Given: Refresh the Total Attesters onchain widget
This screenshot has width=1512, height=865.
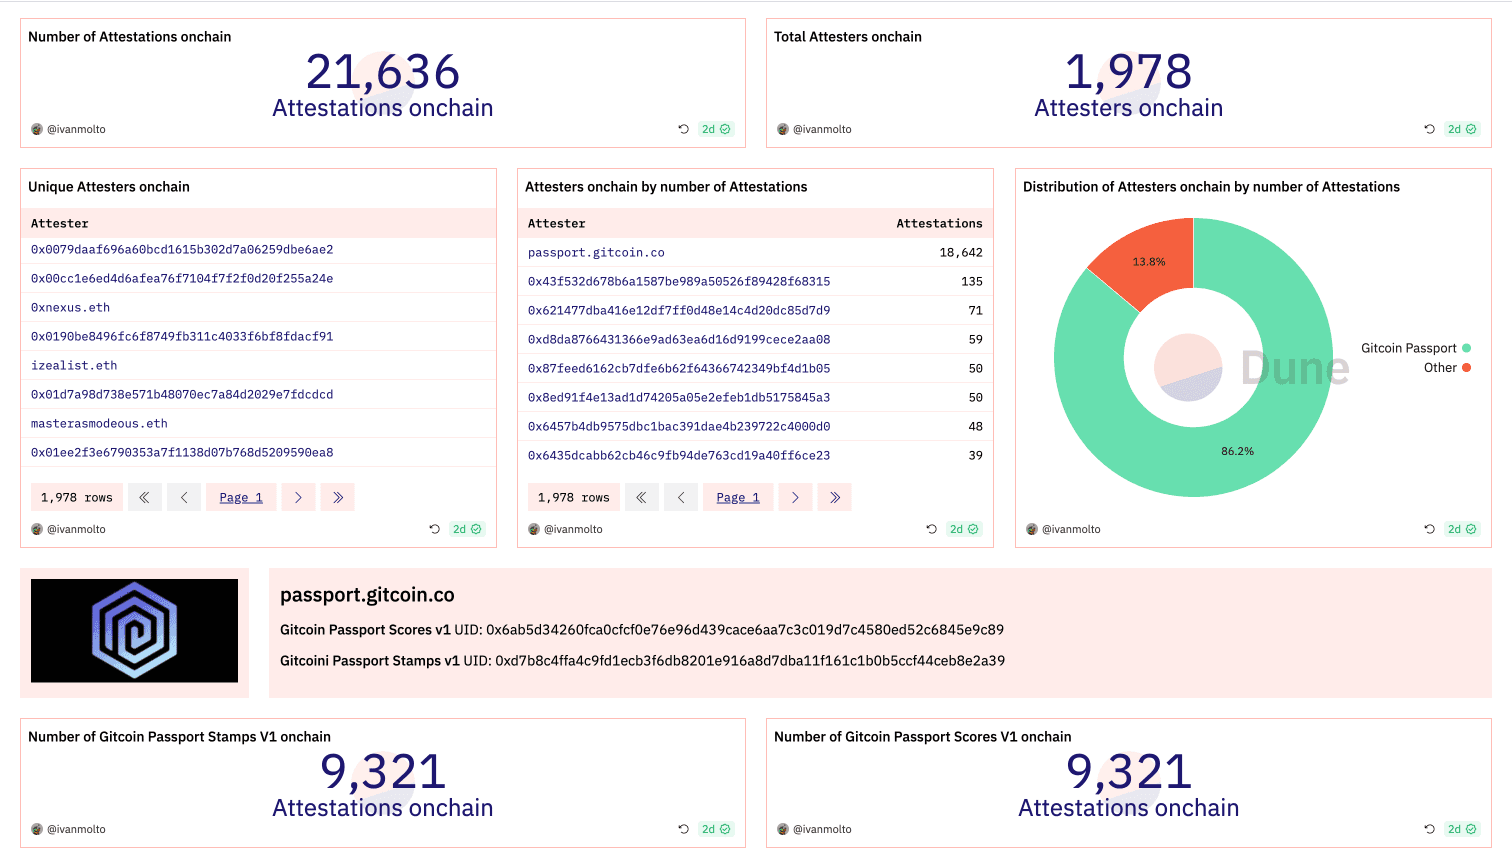Looking at the screenshot, I should coord(1430,129).
